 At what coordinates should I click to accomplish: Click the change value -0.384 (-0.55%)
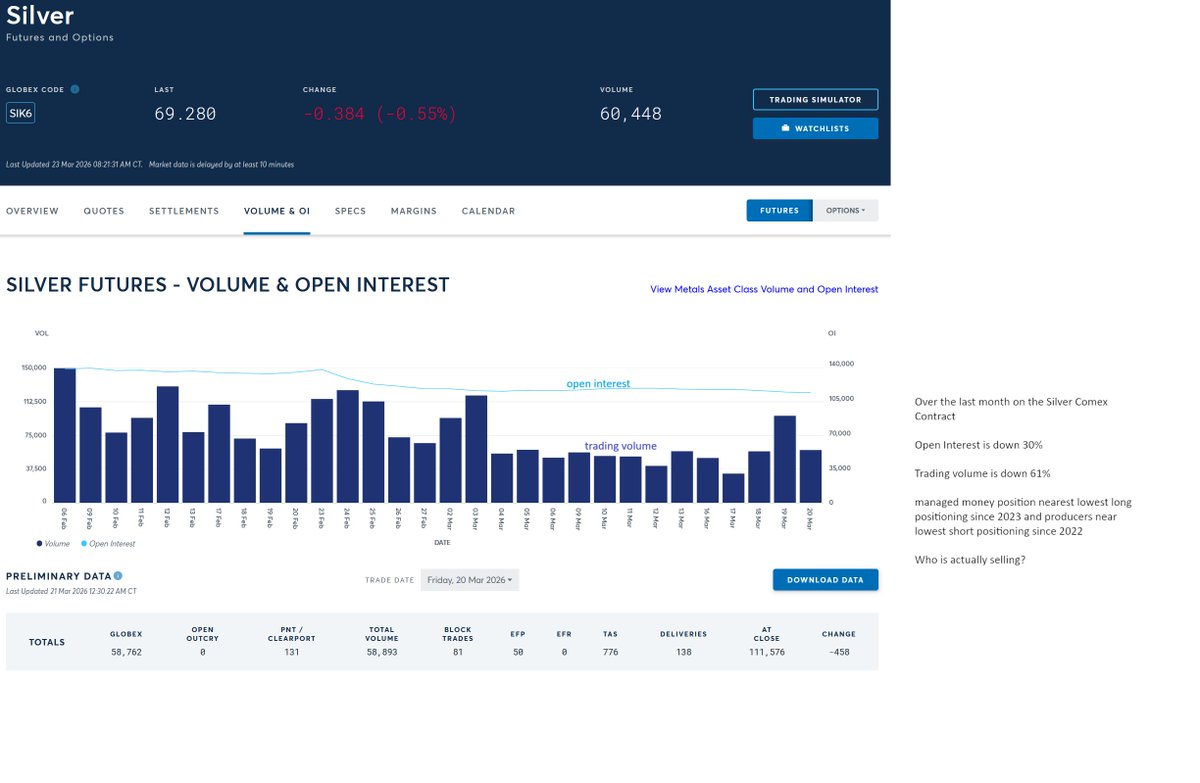click(380, 114)
